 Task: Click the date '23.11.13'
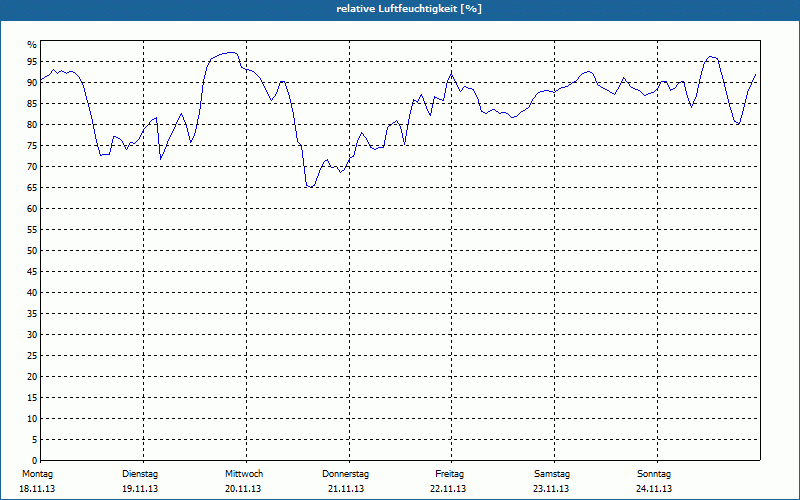pyautogui.click(x=551, y=489)
